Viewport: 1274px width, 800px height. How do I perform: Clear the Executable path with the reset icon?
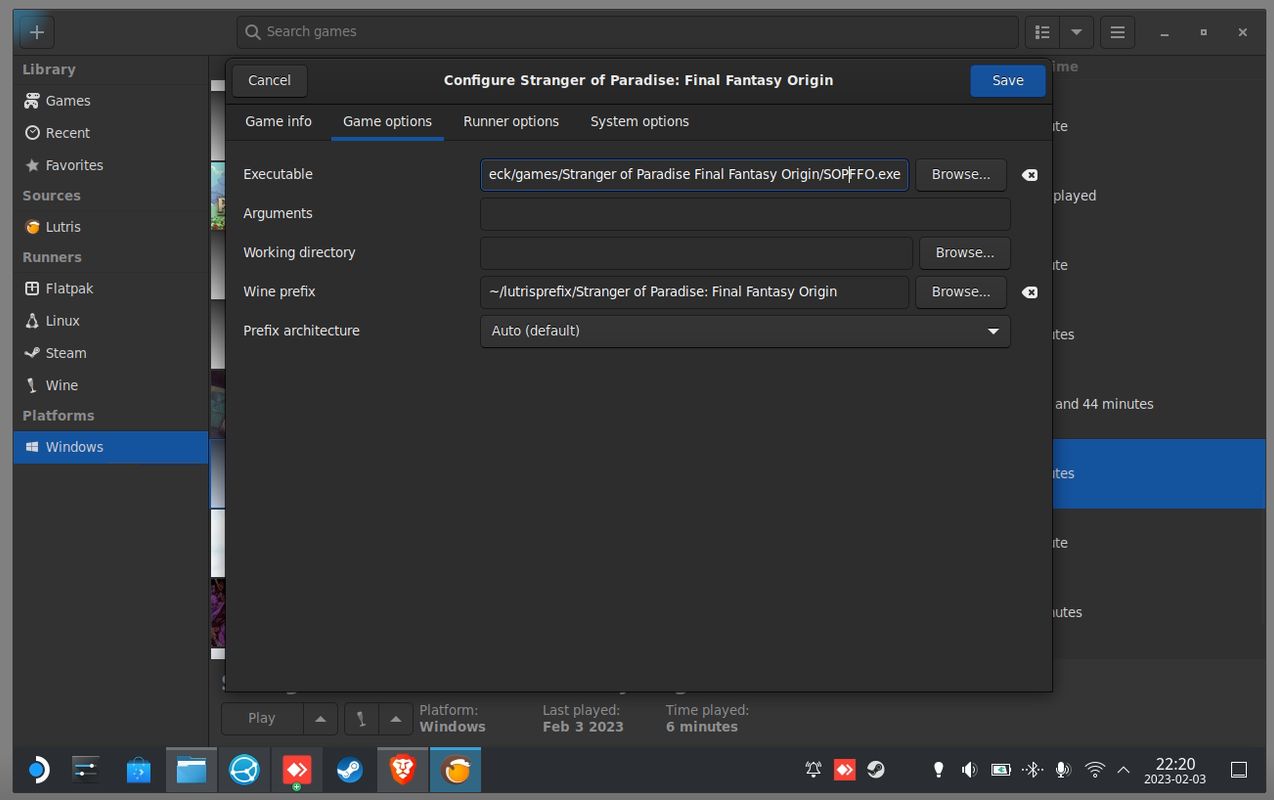[x=1029, y=175]
